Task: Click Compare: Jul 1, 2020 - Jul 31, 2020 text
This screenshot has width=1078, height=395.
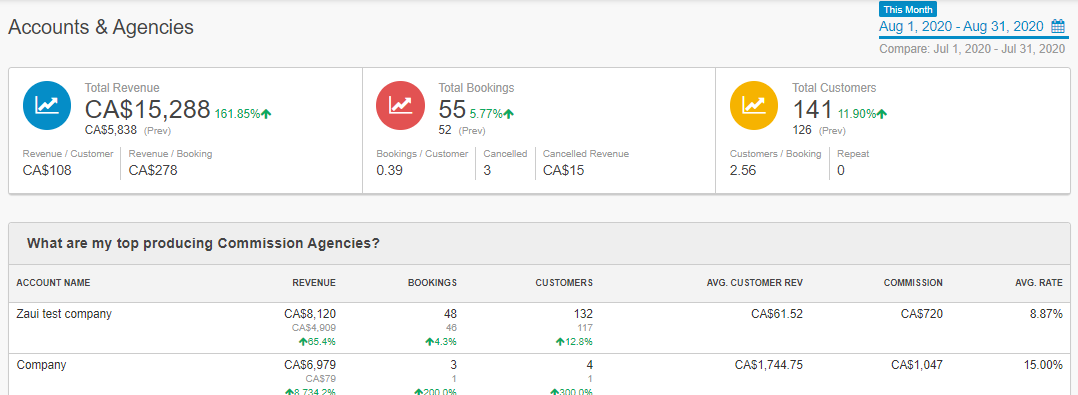Action: pyautogui.click(x=972, y=49)
